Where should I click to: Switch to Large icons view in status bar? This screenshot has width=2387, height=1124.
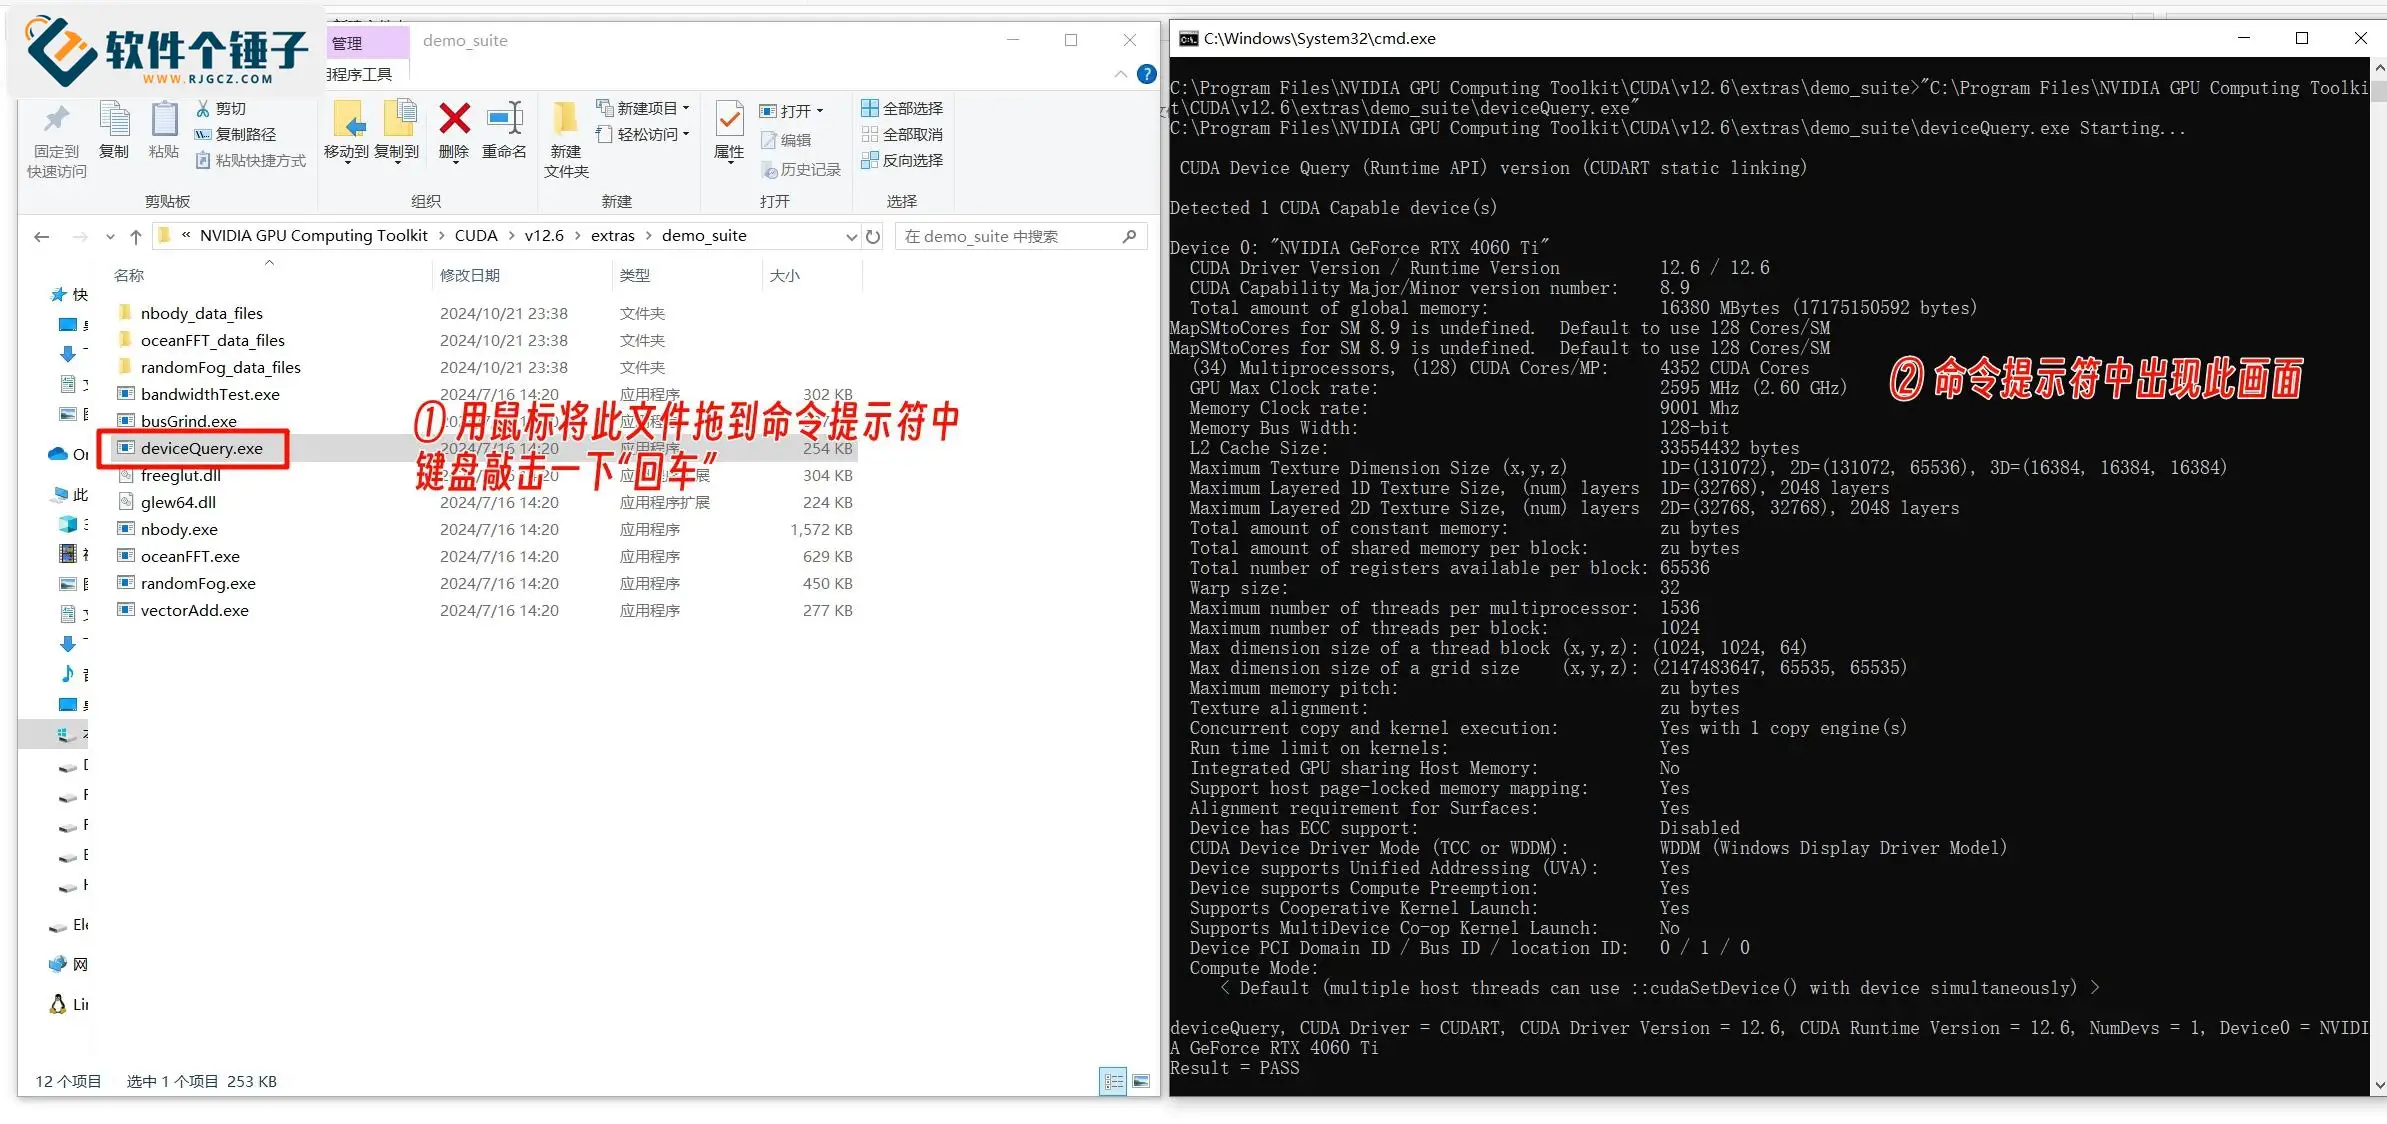pos(1141,1082)
